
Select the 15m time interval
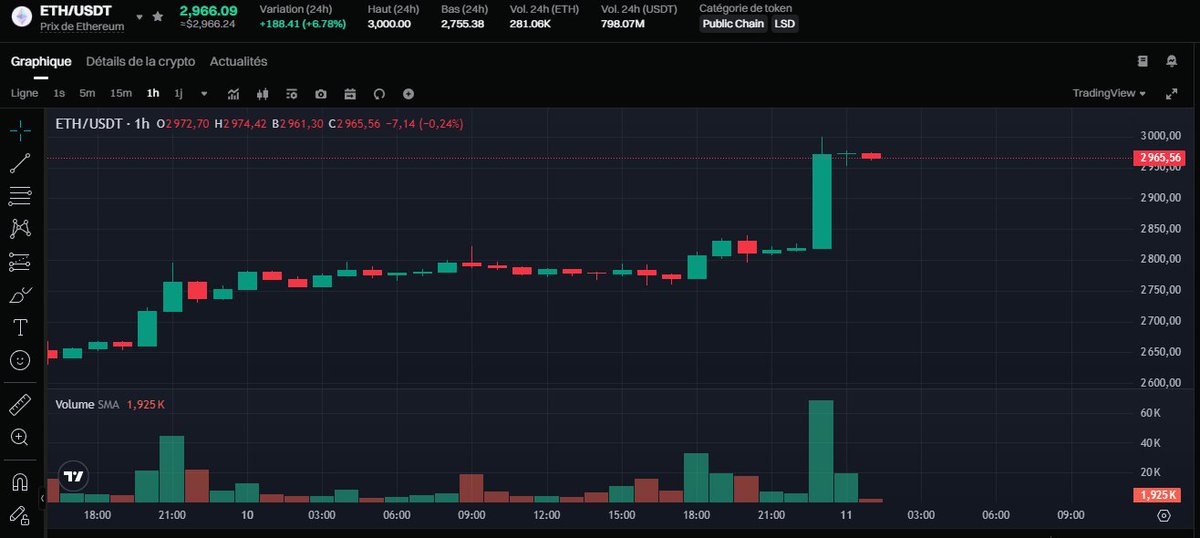[121, 93]
